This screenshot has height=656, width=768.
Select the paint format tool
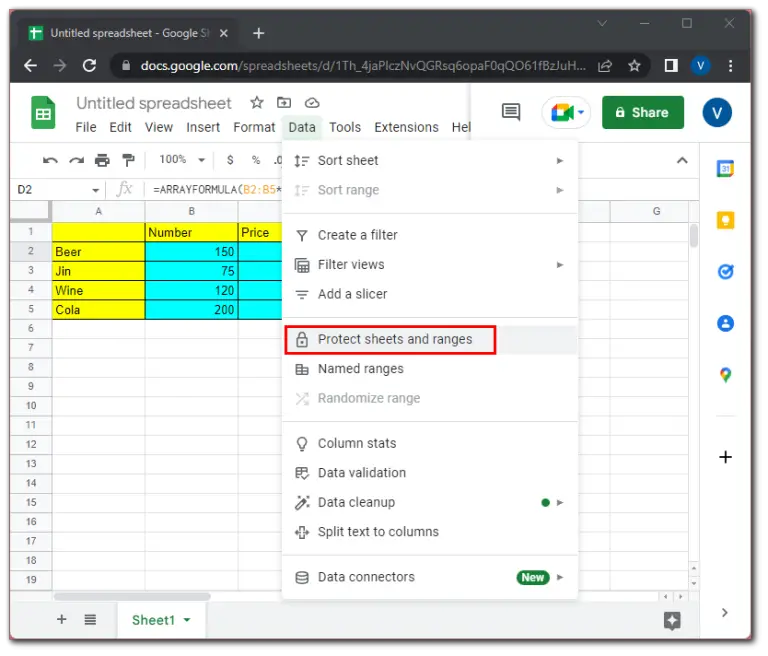coord(128,160)
